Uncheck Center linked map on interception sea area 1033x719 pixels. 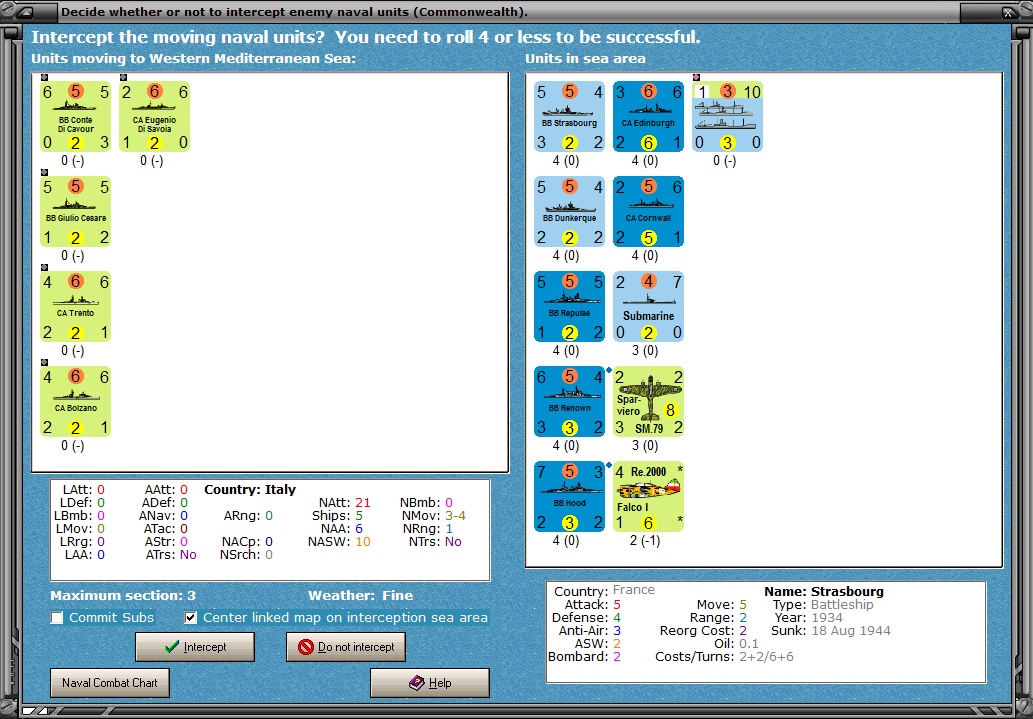pyautogui.click(x=190, y=618)
